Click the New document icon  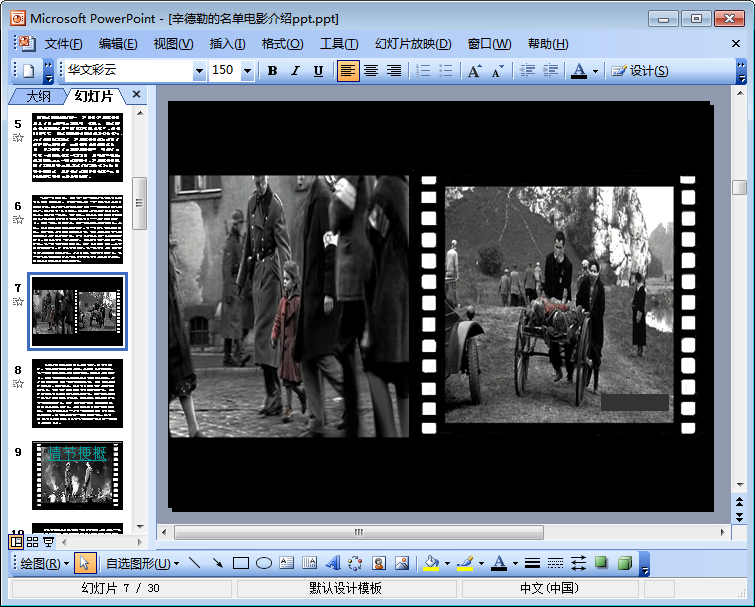[x=28, y=71]
